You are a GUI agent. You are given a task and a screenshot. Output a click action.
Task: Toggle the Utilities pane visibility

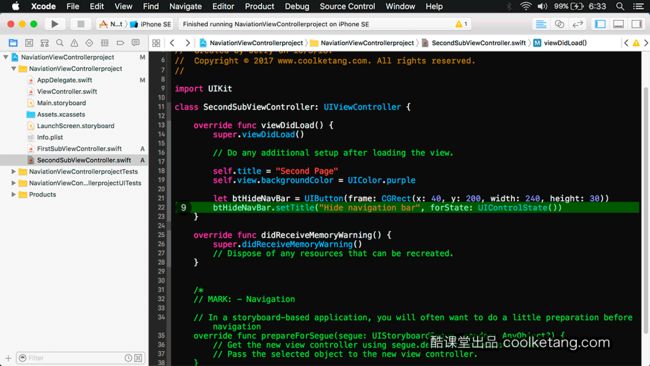[637, 24]
